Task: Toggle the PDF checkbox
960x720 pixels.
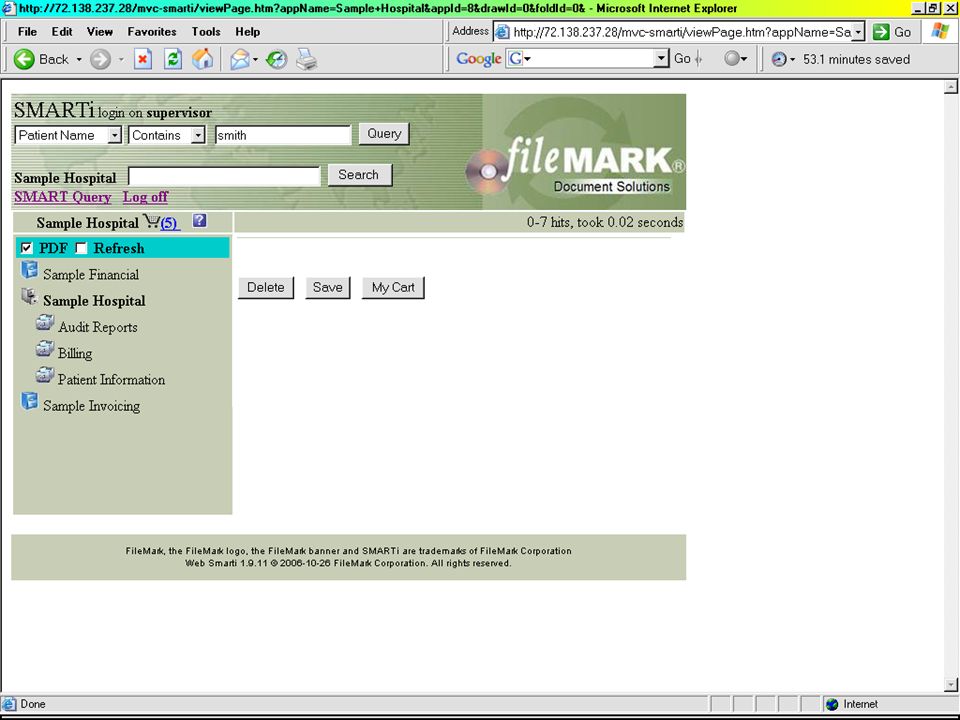Action: click(x=26, y=248)
